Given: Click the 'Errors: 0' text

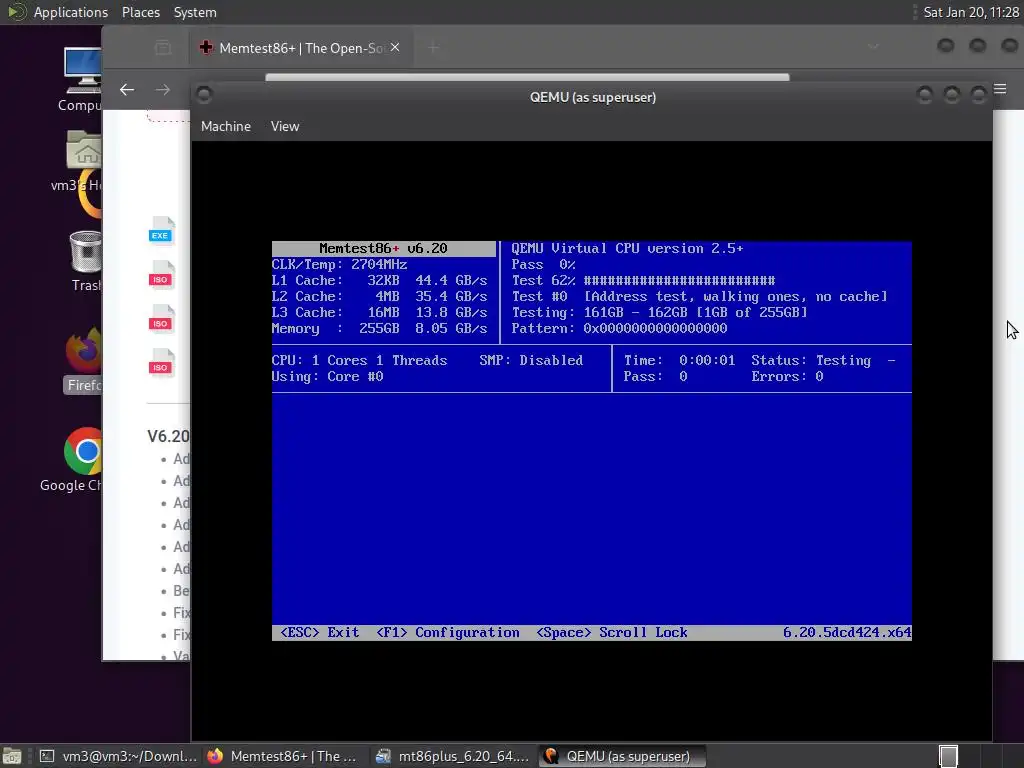Looking at the screenshot, I should tap(787, 376).
